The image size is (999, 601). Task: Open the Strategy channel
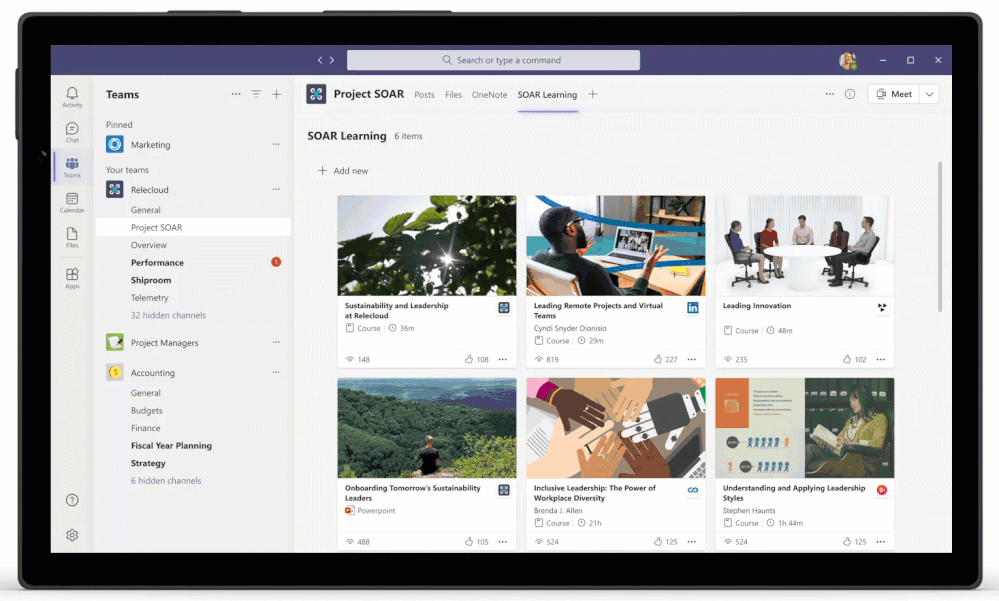pos(148,463)
